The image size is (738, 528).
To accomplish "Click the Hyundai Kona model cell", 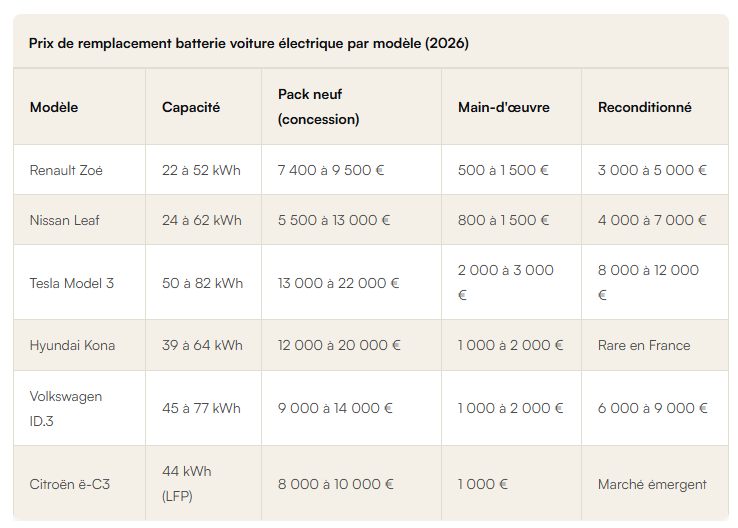I will pyautogui.click(x=72, y=345).
